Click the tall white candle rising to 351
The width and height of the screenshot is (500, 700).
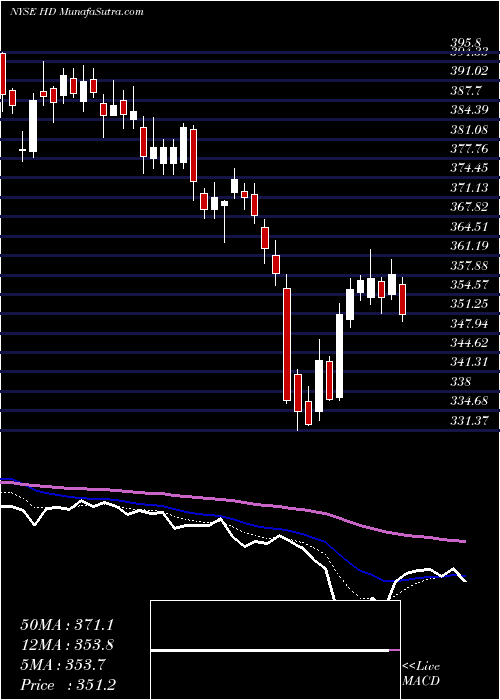point(339,356)
